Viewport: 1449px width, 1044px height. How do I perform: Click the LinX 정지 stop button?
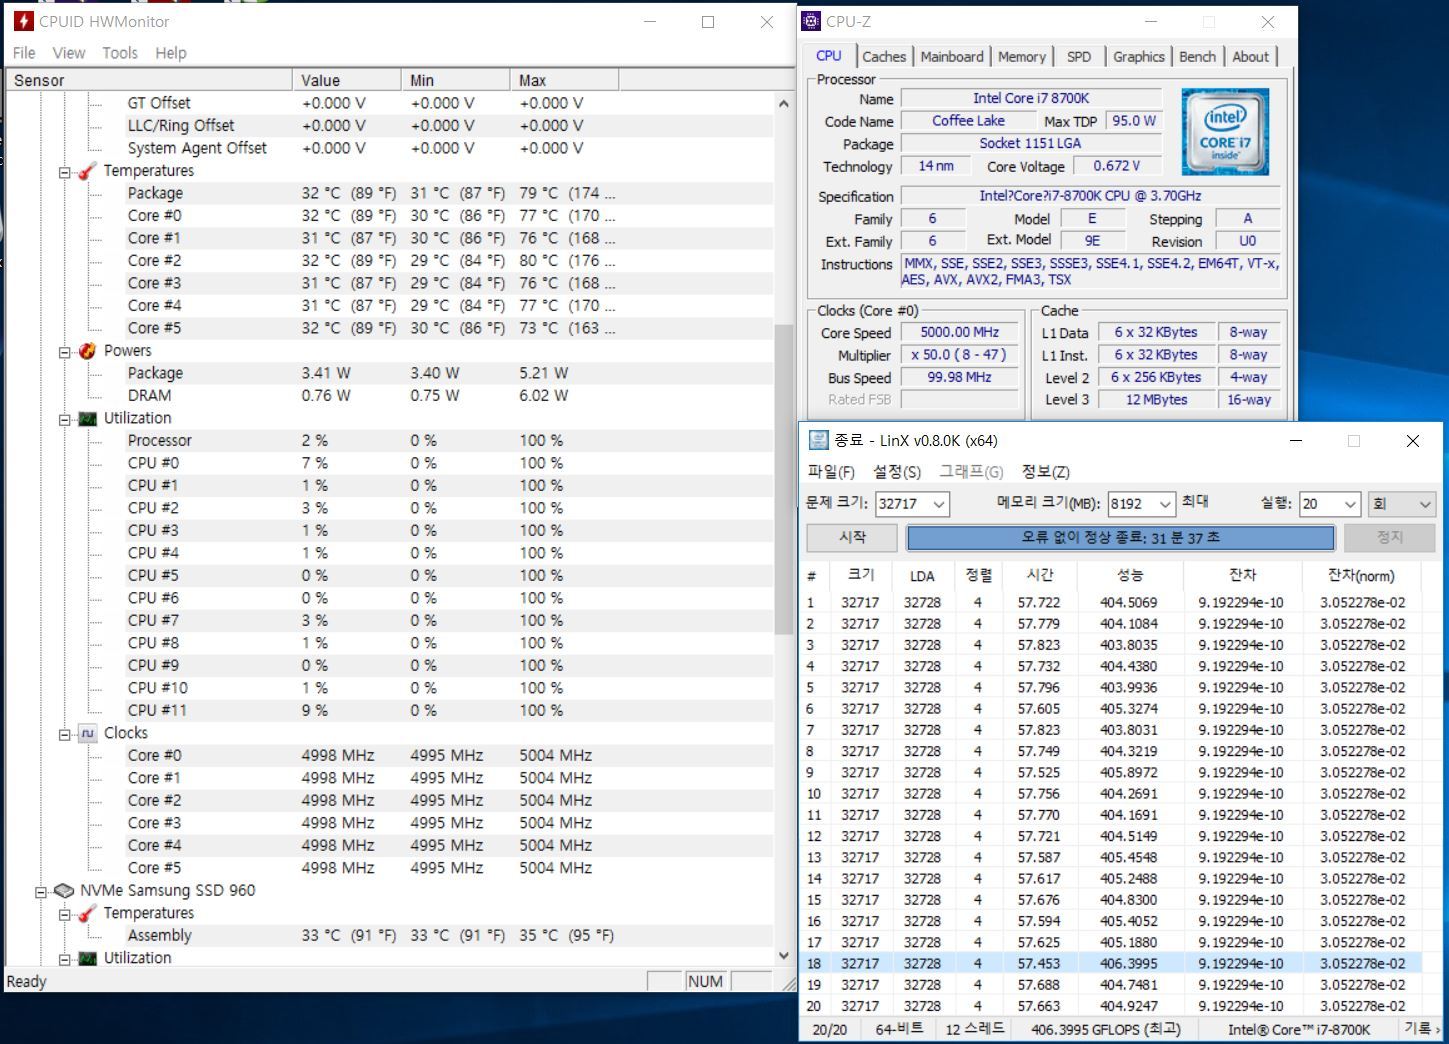(x=1390, y=538)
